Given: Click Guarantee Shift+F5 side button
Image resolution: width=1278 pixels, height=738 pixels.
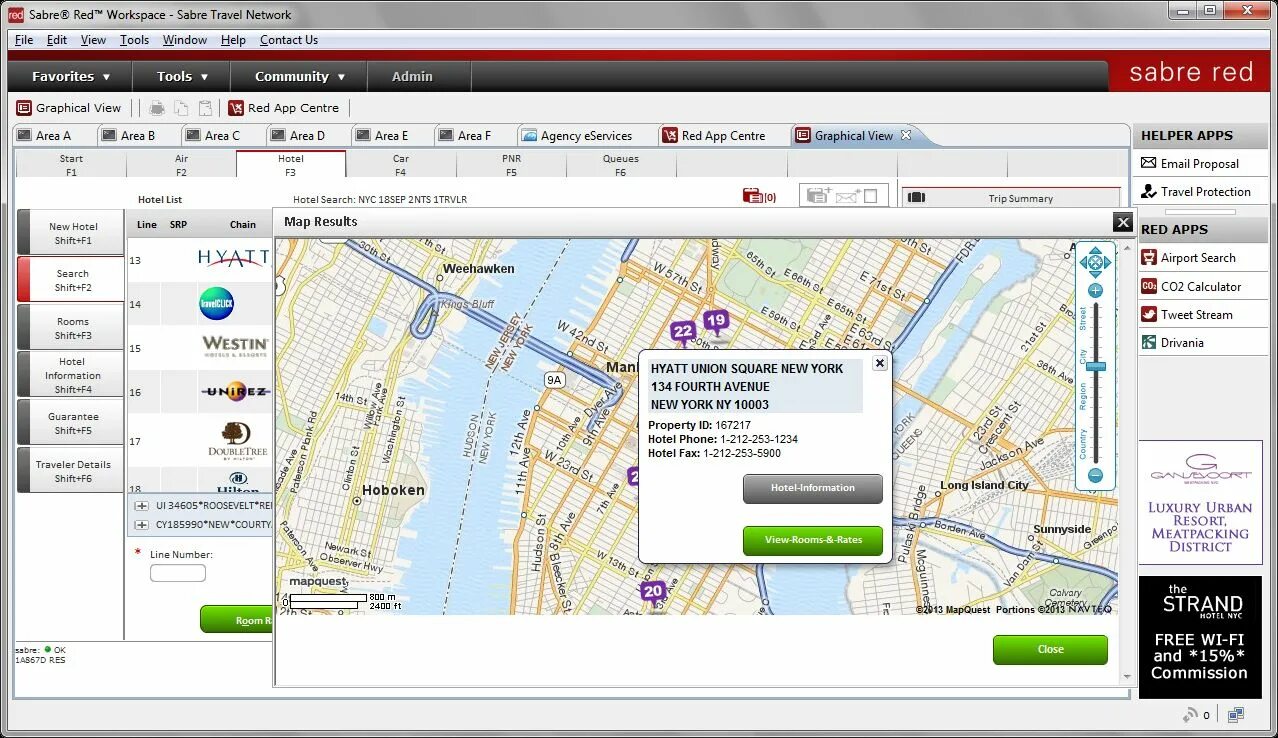Looking at the screenshot, I should [x=71, y=423].
